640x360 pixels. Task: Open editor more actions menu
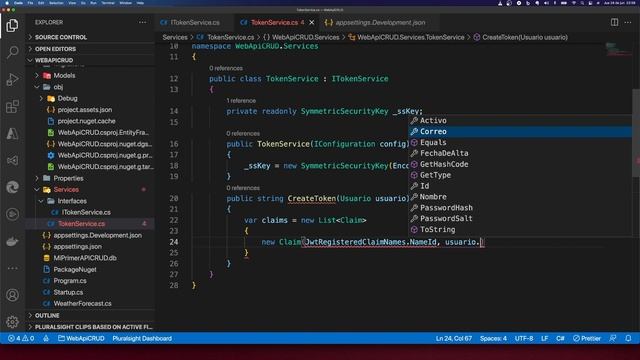pos(628,22)
